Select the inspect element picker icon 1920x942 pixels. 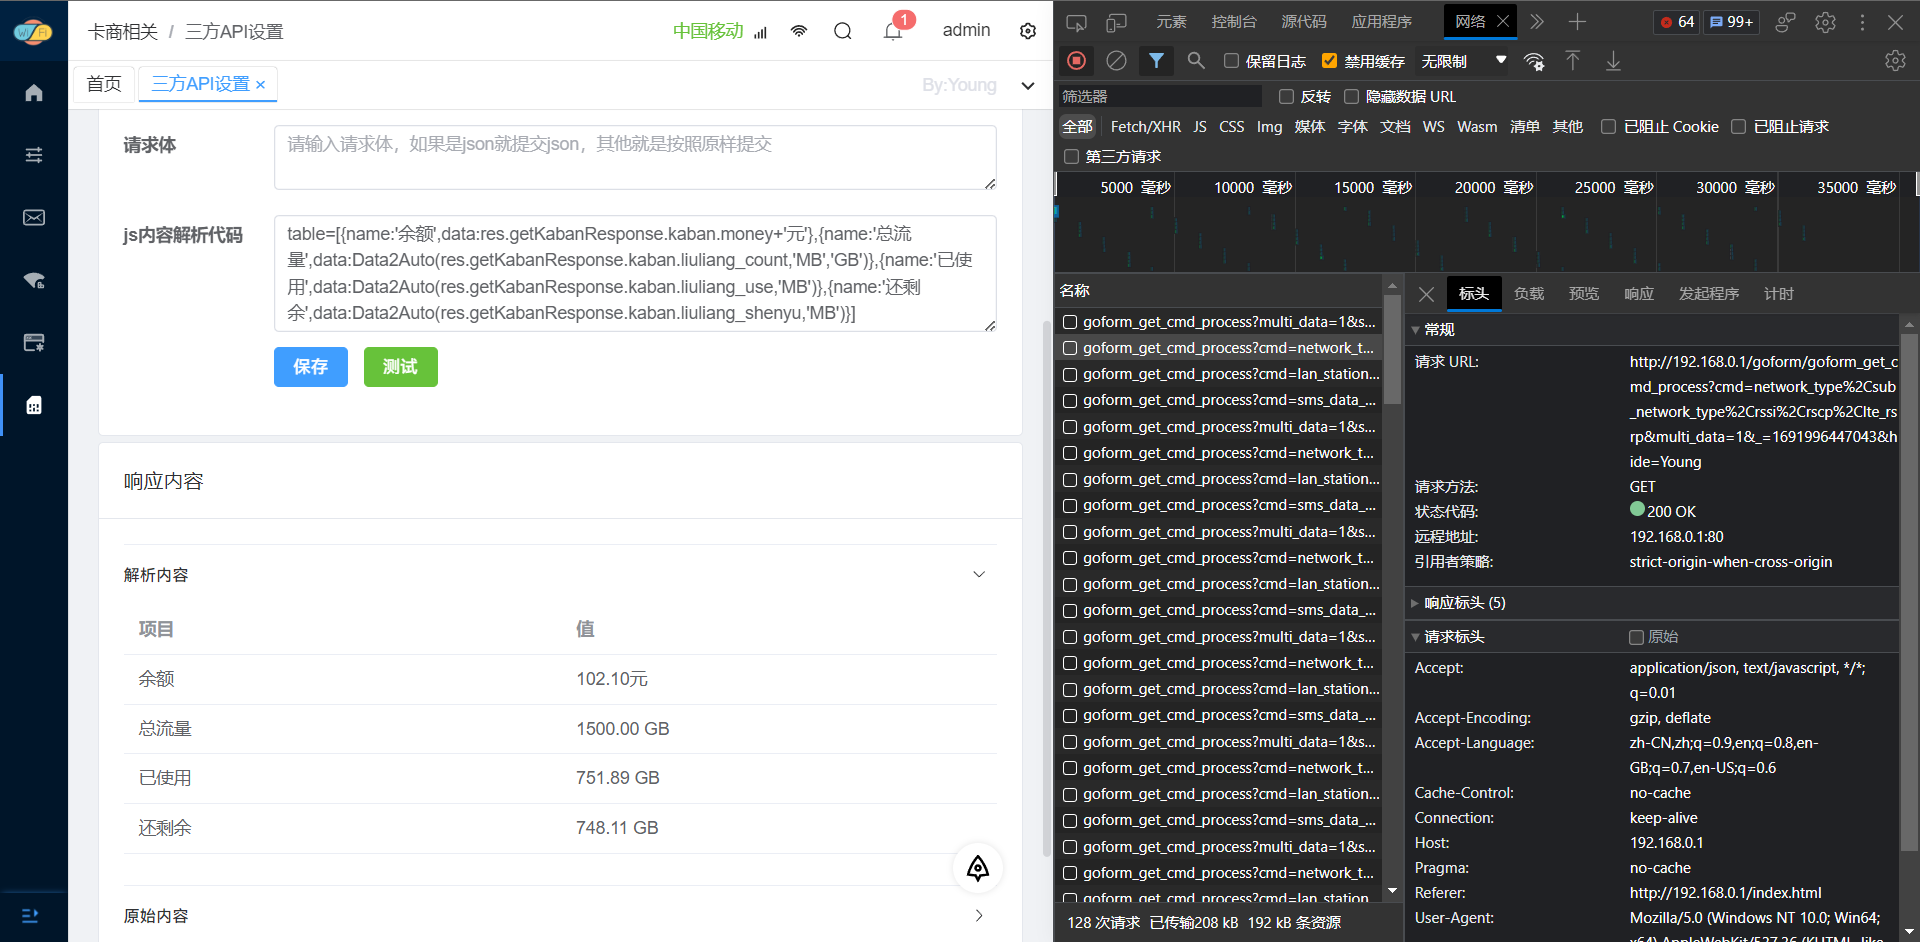1077,22
